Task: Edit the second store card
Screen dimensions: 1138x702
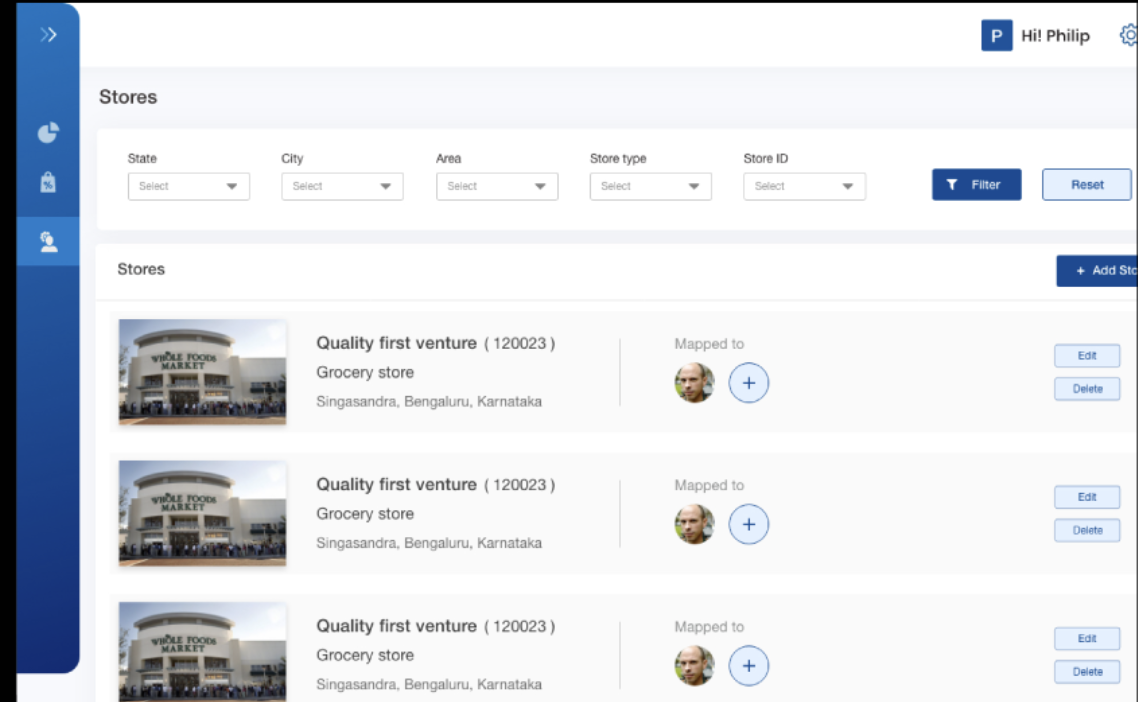Action: tap(1086, 497)
